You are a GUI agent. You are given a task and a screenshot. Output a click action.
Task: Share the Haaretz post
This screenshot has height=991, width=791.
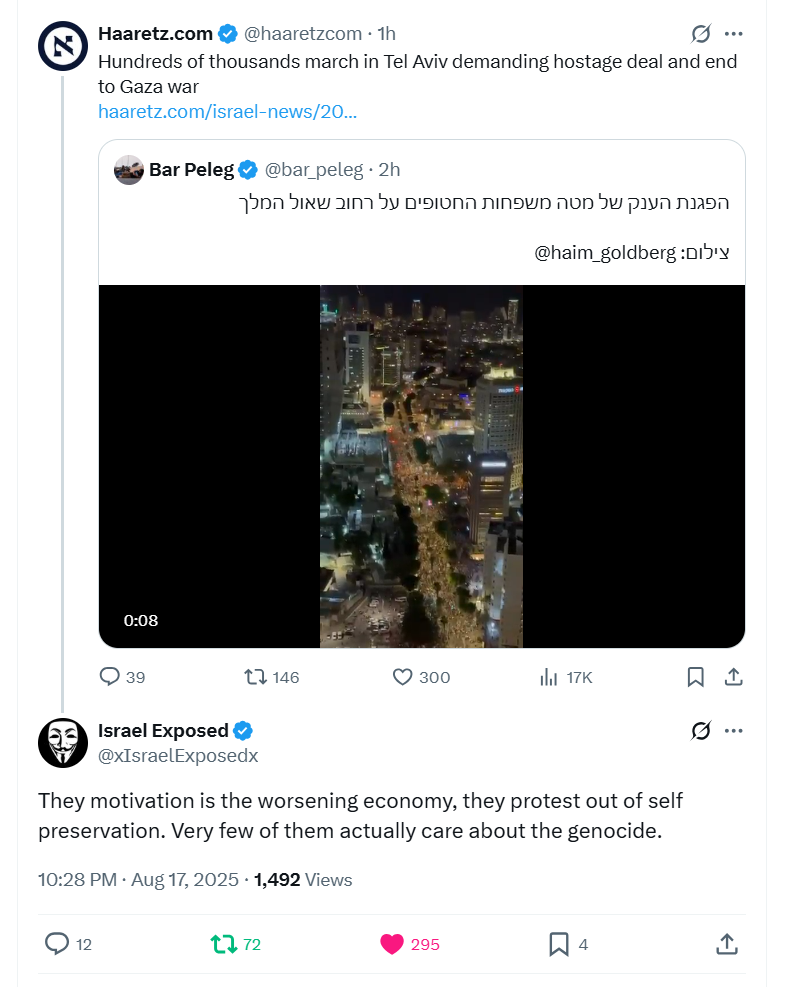pos(733,677)
